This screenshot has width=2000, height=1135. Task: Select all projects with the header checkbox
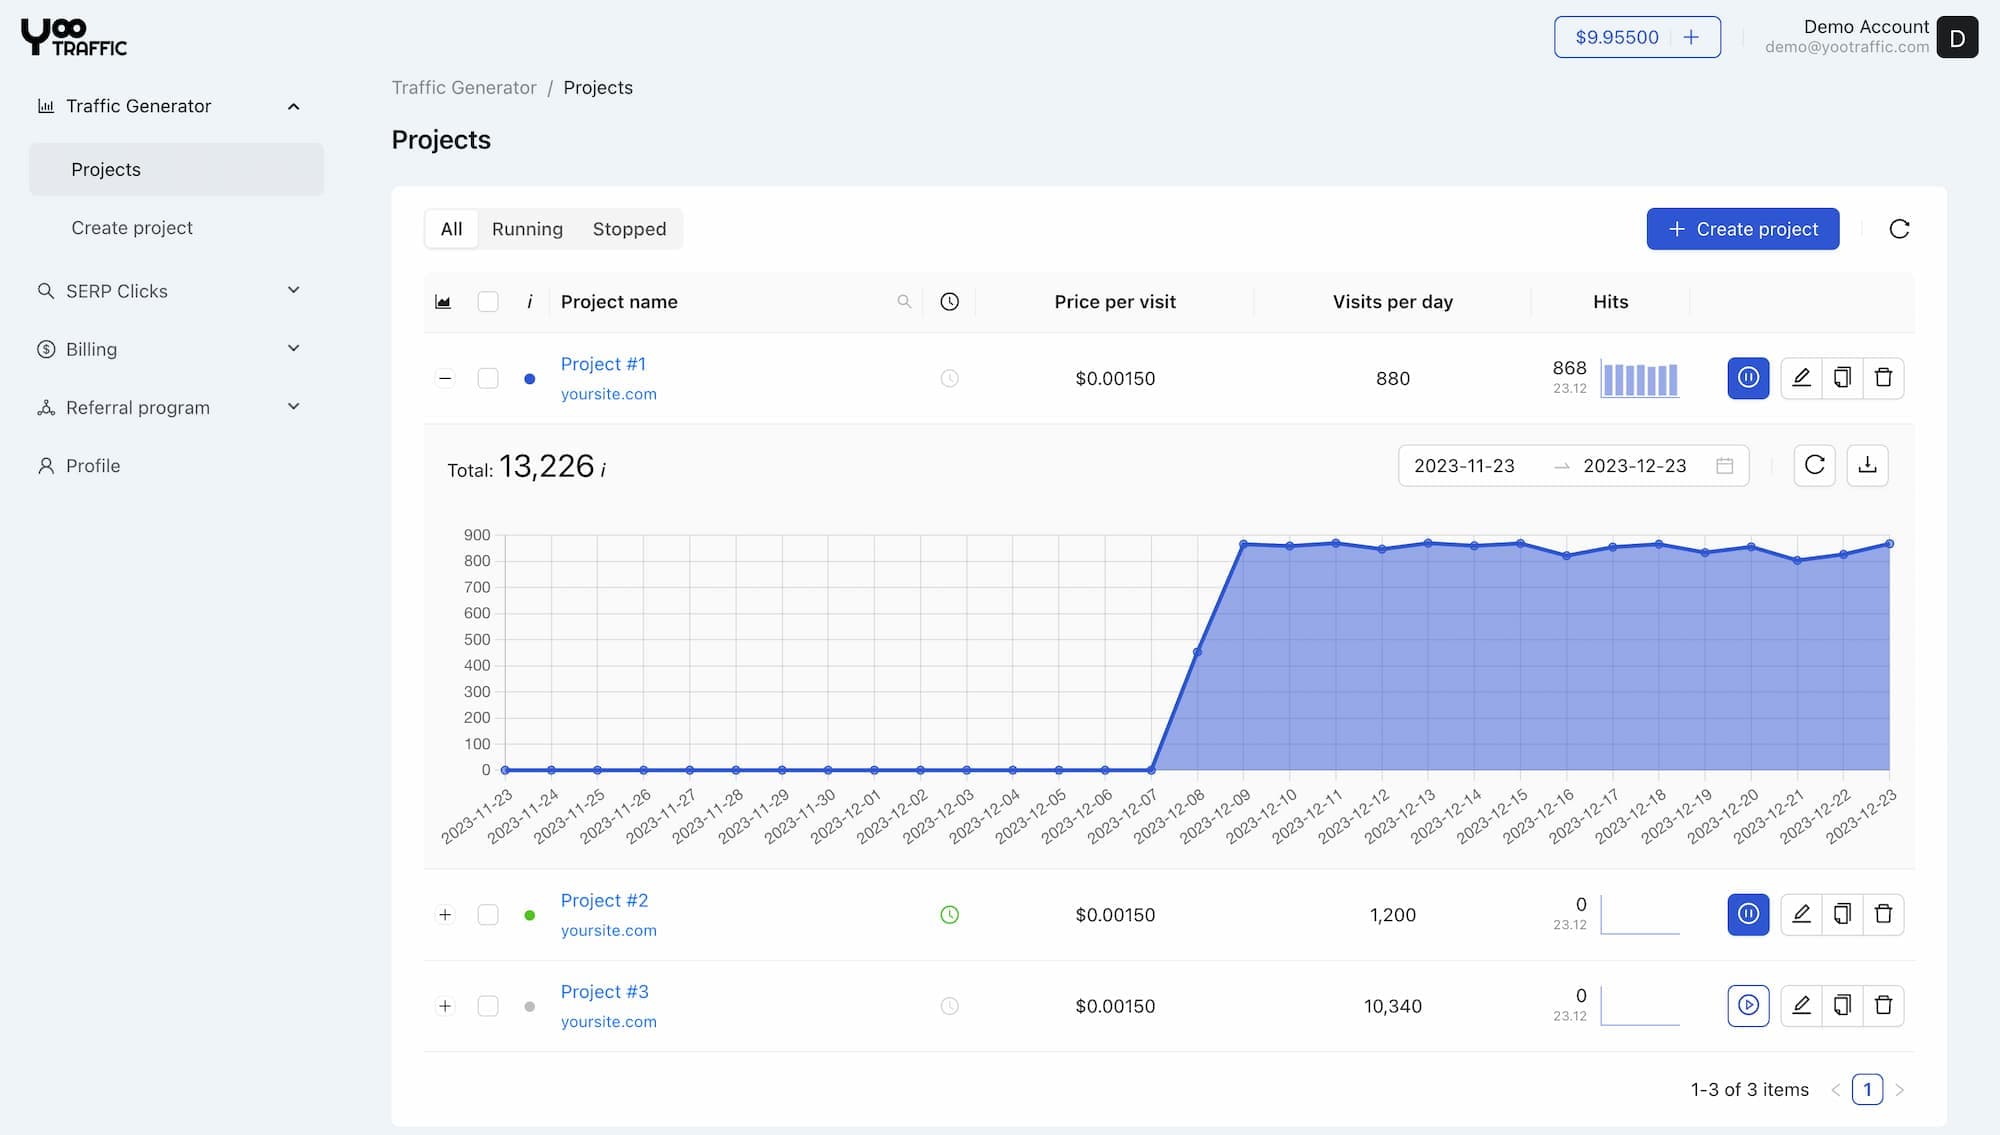coord(488,301)
